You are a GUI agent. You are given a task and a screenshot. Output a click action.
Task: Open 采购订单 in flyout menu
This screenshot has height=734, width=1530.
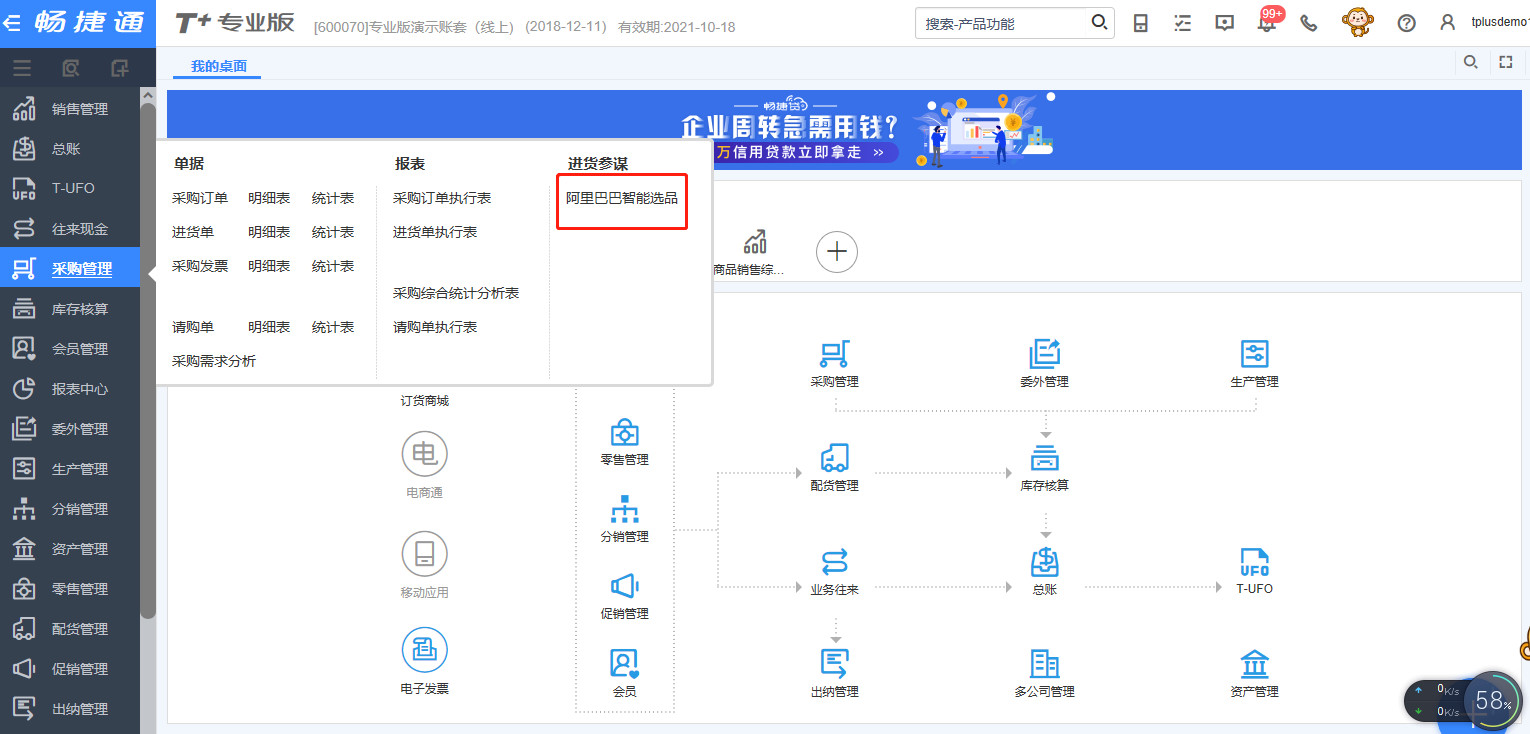[200, 198]
